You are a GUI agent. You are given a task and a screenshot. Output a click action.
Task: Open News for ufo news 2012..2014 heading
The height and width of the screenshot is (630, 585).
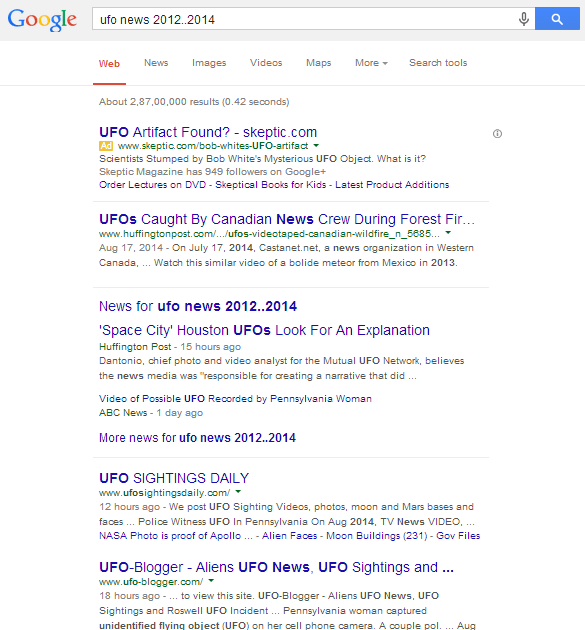coord(198,306)
